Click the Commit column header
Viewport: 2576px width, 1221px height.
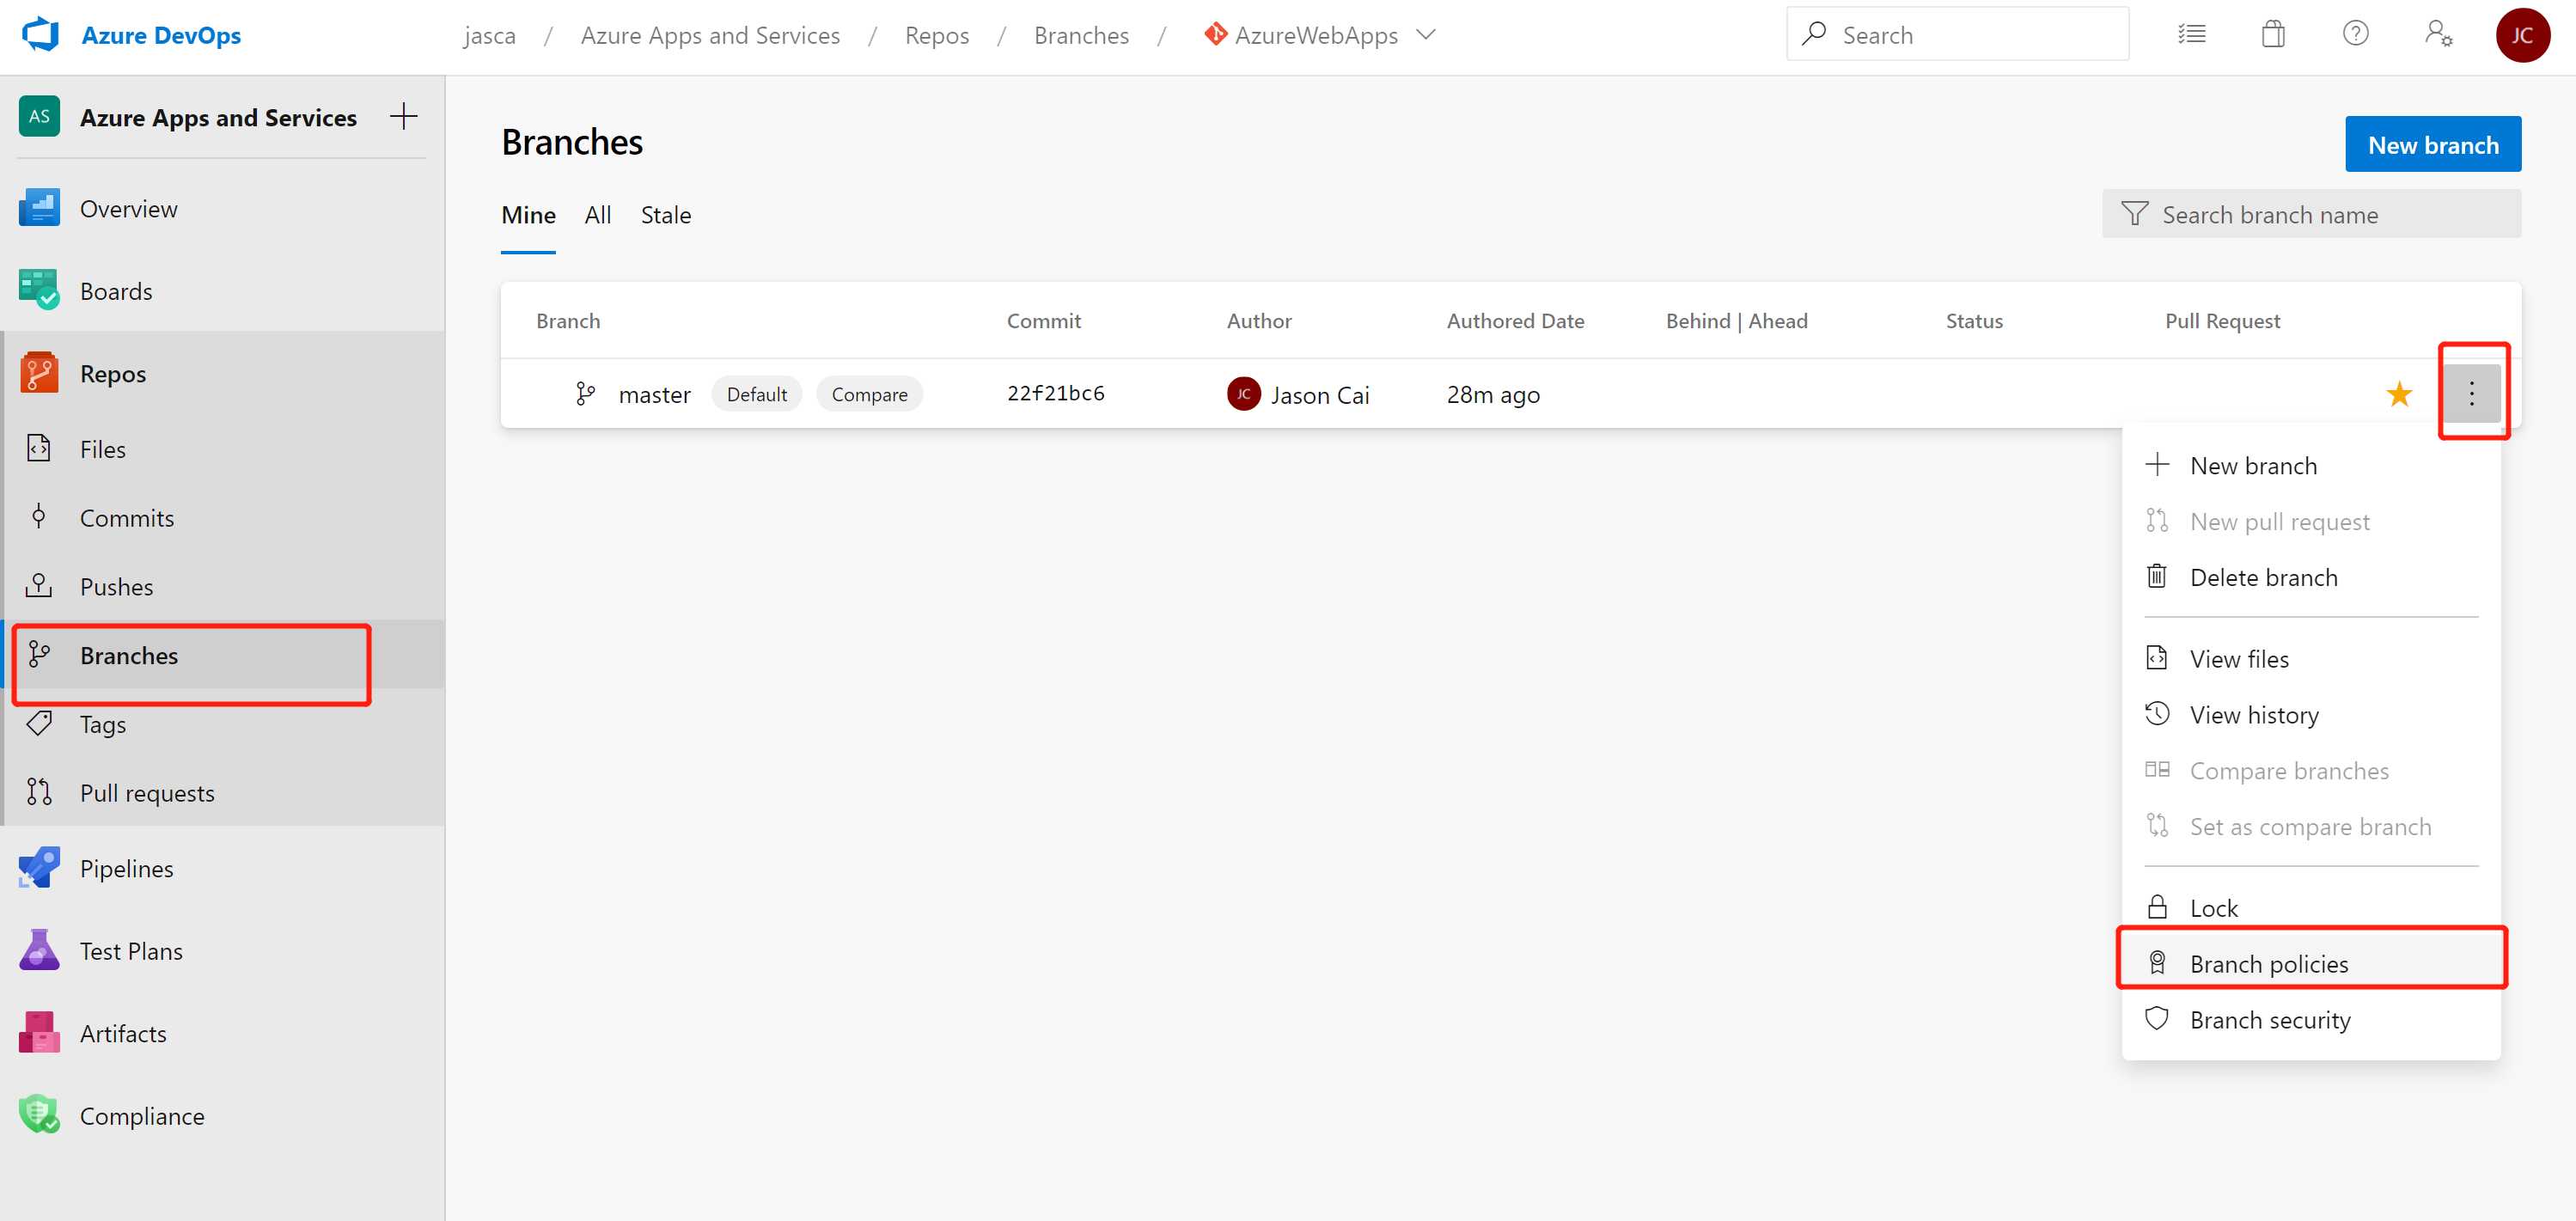tap(1043, 320)
